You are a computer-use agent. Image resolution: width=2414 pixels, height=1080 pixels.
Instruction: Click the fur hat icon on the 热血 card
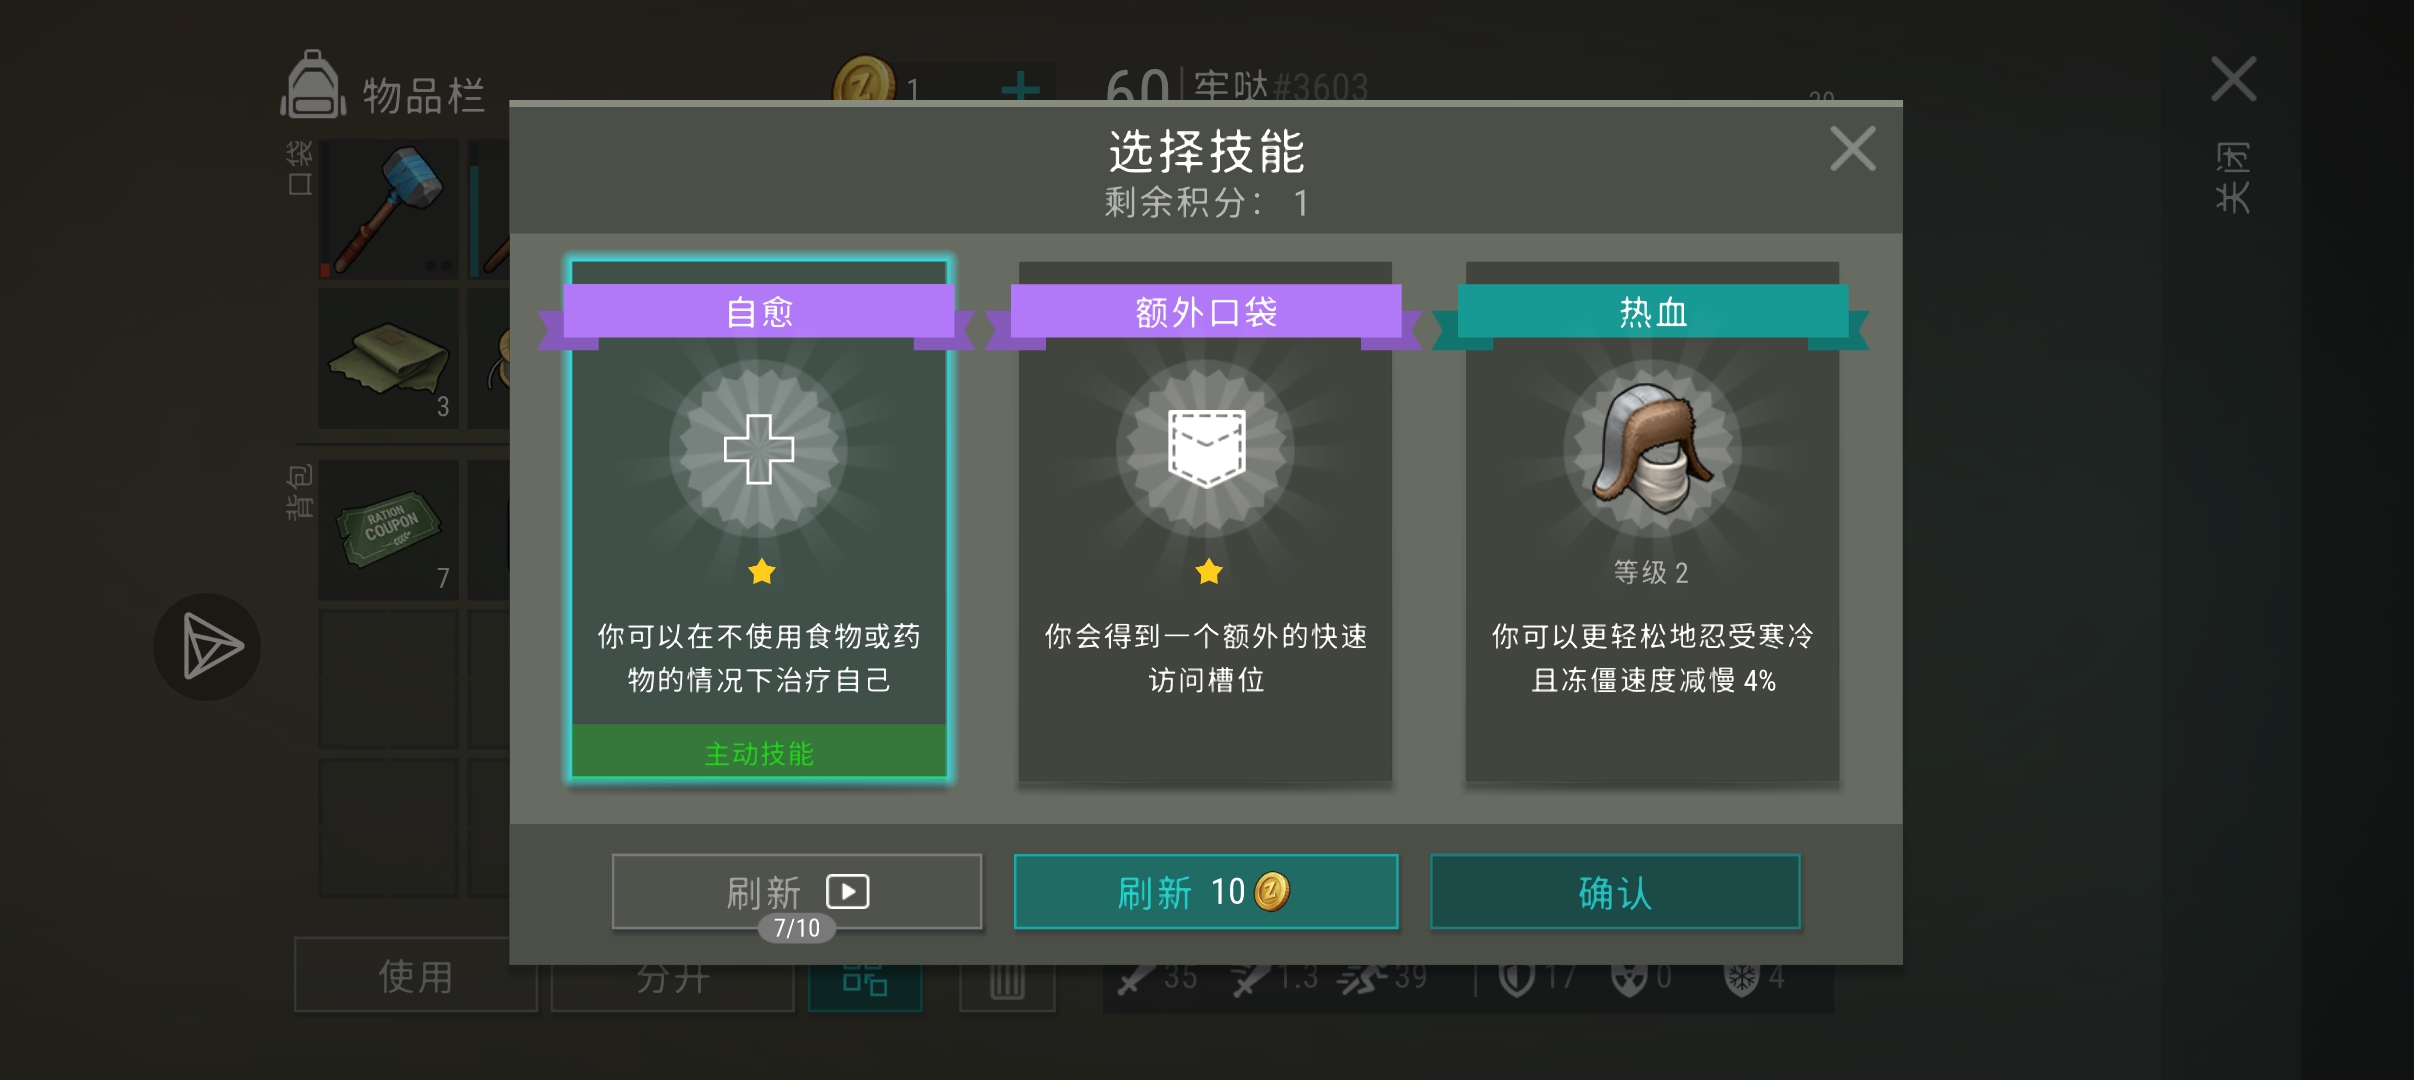pos(1652,447)
